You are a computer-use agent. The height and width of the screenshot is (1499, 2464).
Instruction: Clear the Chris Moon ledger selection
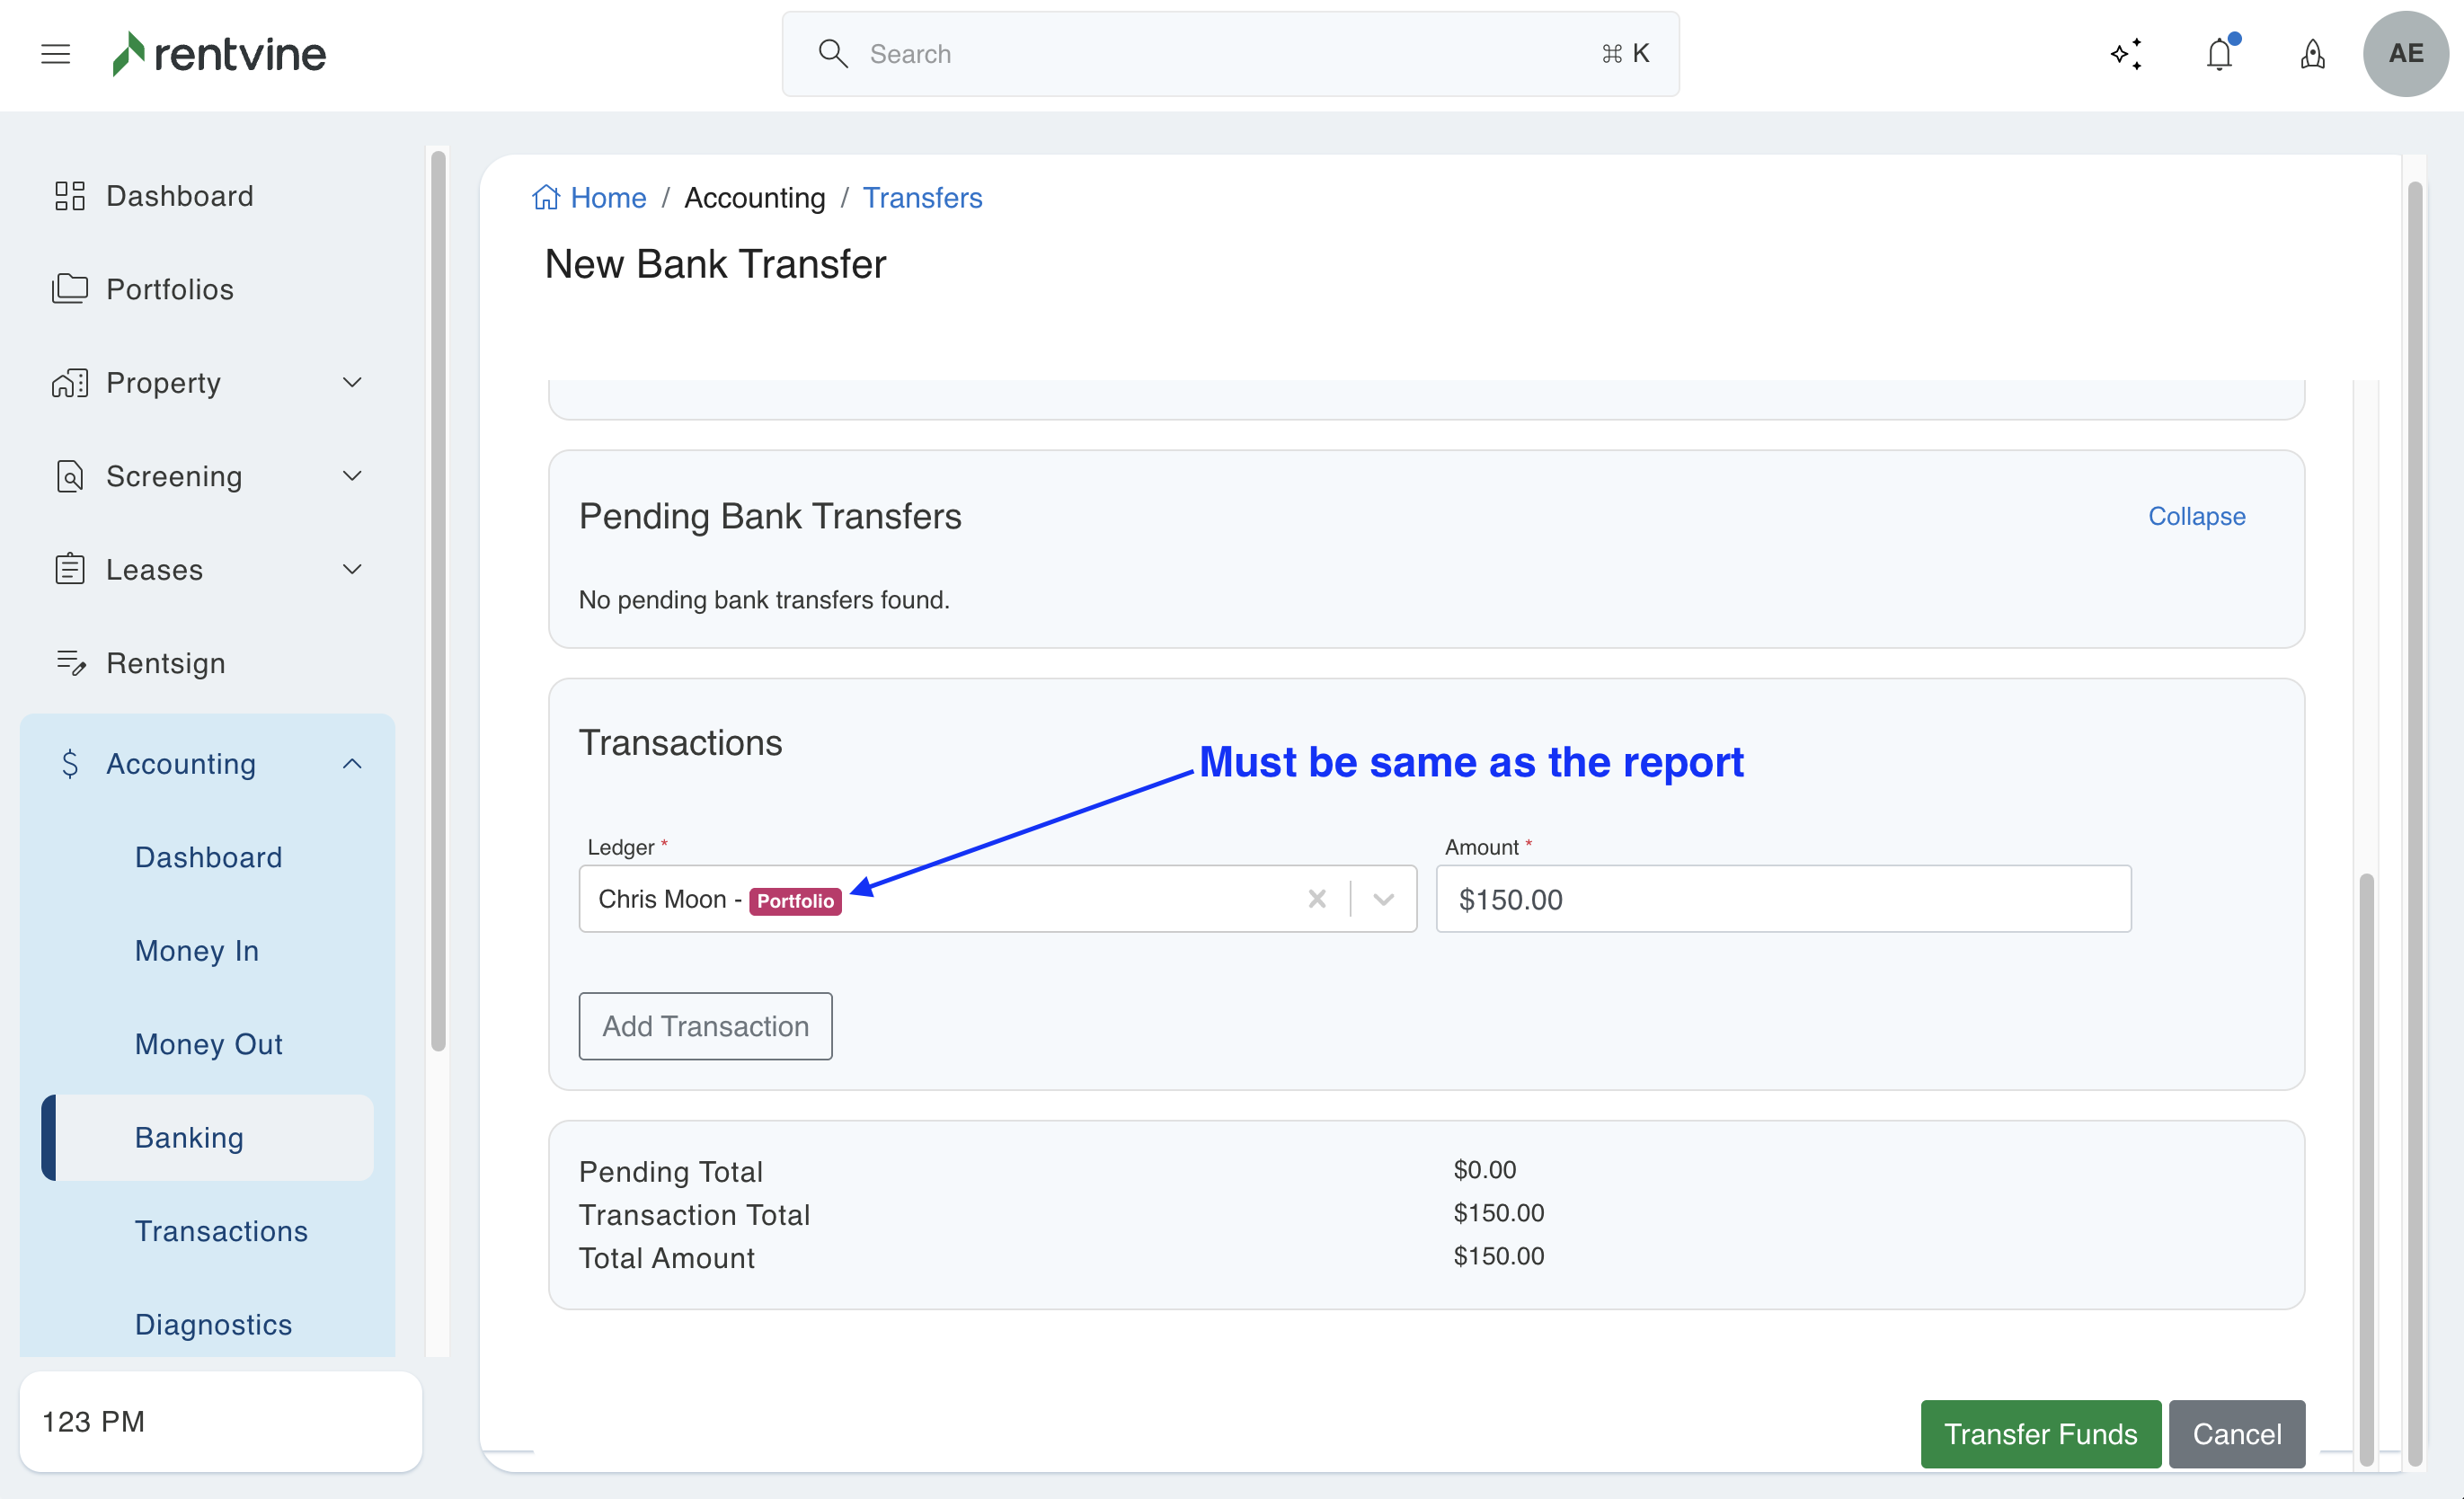pyautogui.click(x=1317, y=899)
